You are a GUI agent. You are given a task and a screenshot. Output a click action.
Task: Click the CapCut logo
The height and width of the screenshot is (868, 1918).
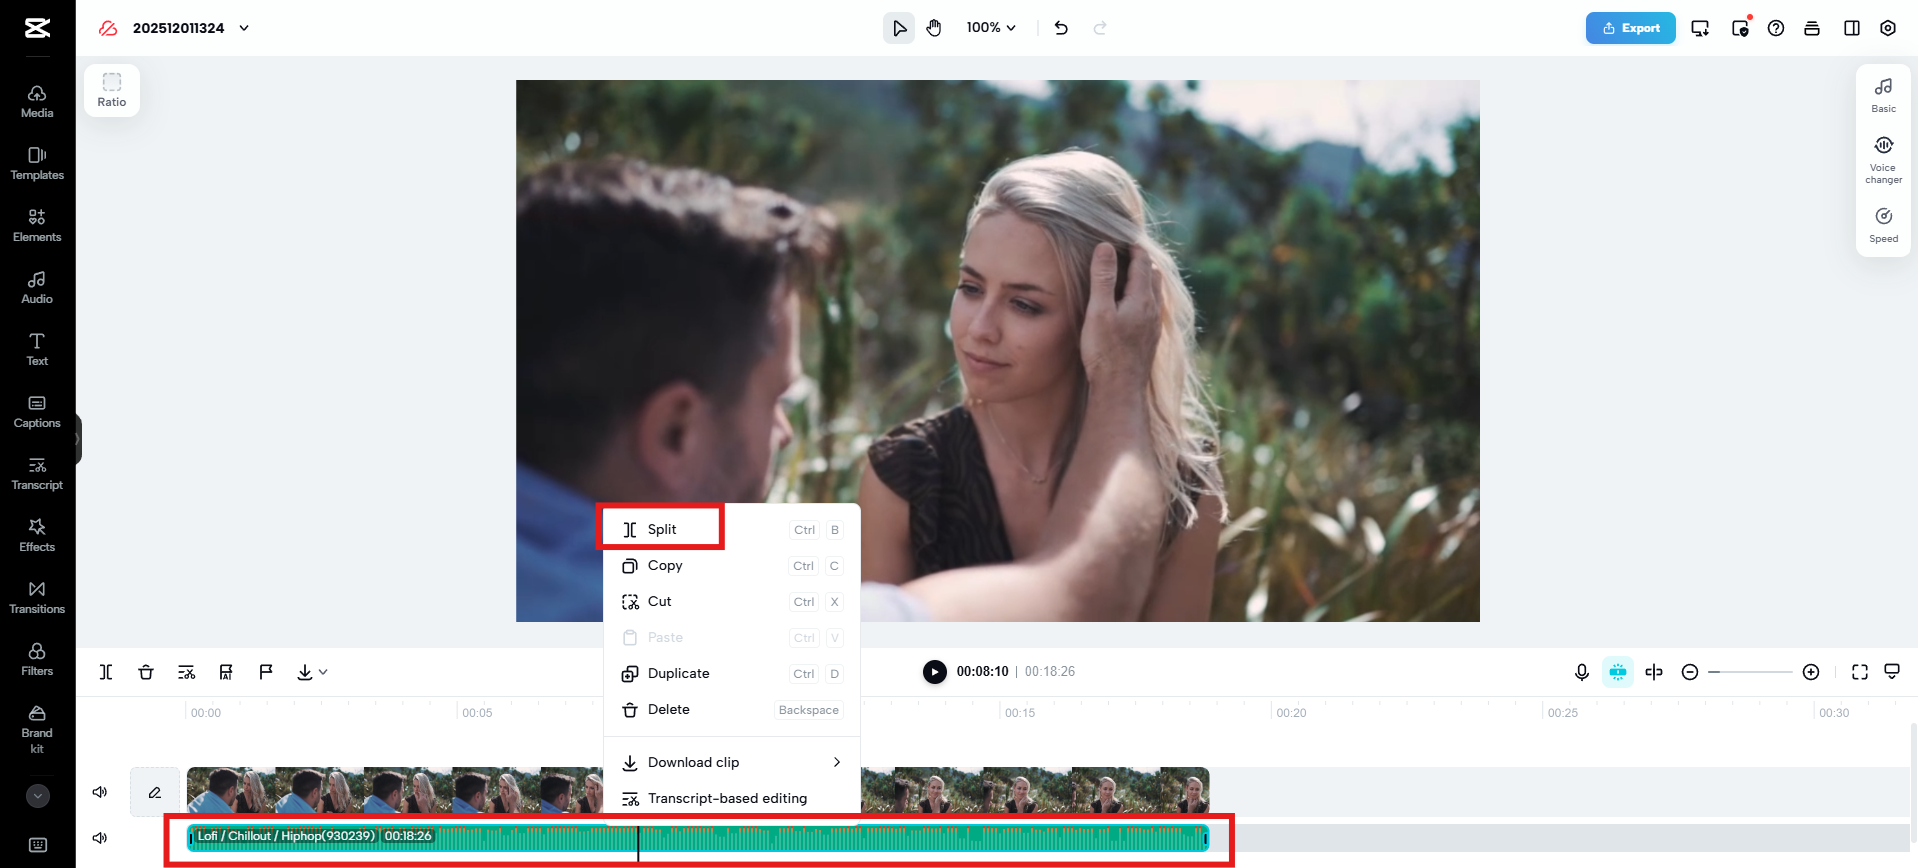point(38,28)
